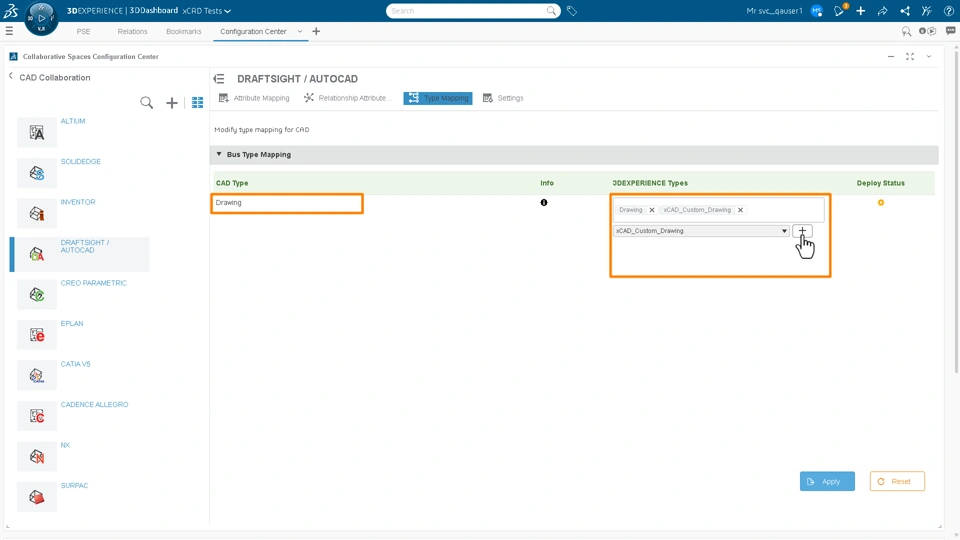
Task: Toggle the side panel collapse icon
Action: 219,78
